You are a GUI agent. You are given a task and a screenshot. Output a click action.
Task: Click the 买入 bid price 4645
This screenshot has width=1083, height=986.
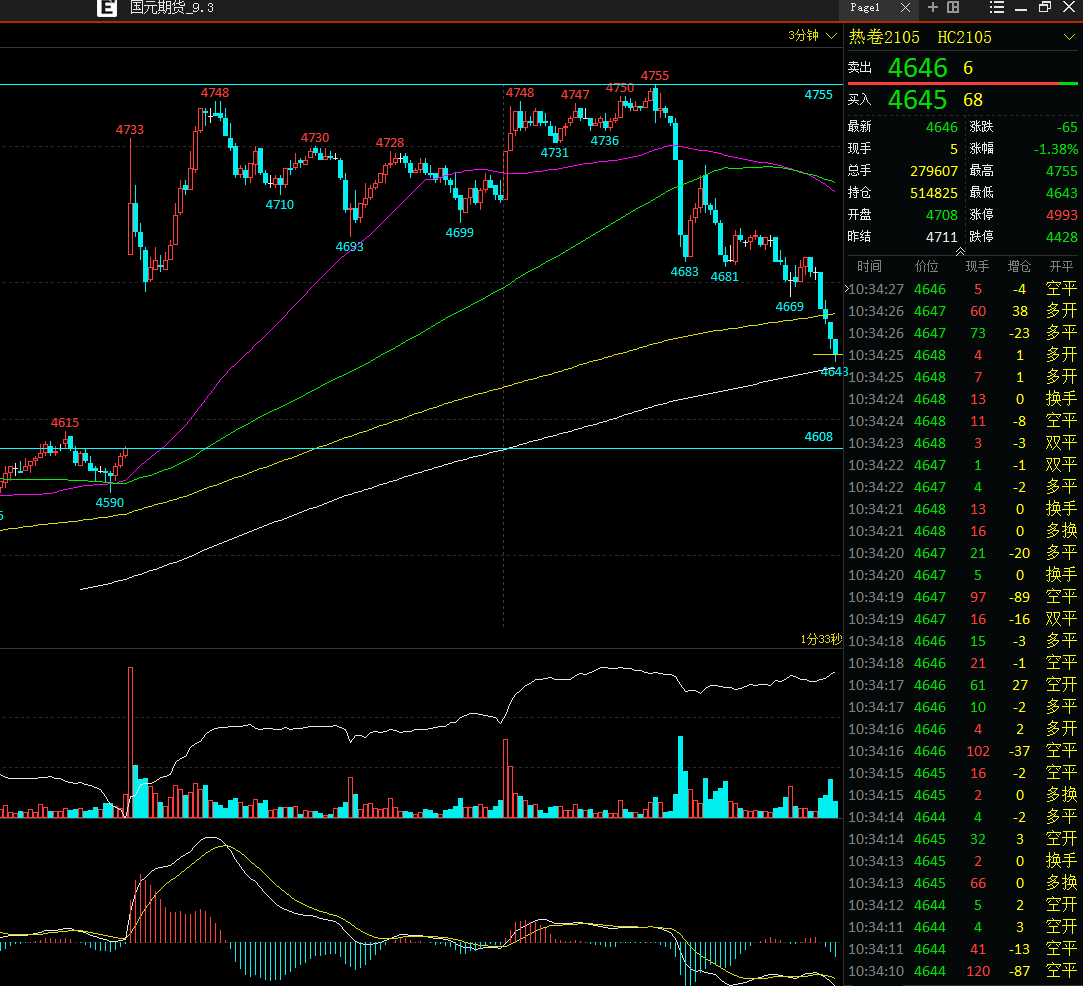click(x=917, y=100)
